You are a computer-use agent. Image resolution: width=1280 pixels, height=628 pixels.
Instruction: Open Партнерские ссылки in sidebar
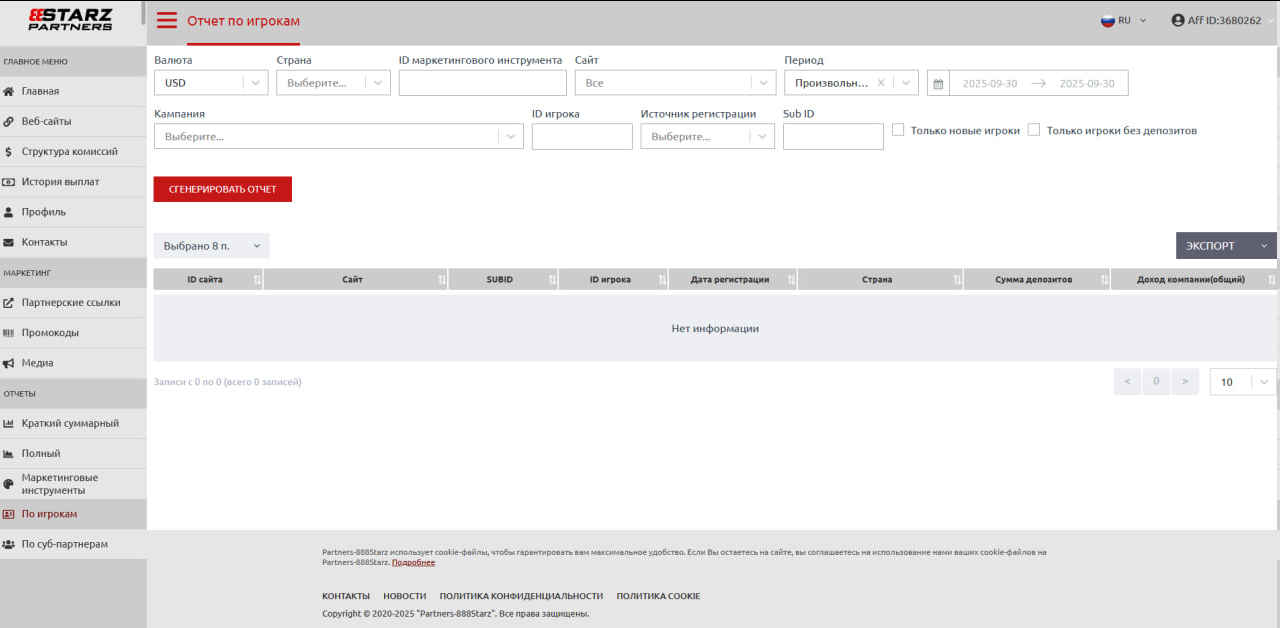(70, 302)
